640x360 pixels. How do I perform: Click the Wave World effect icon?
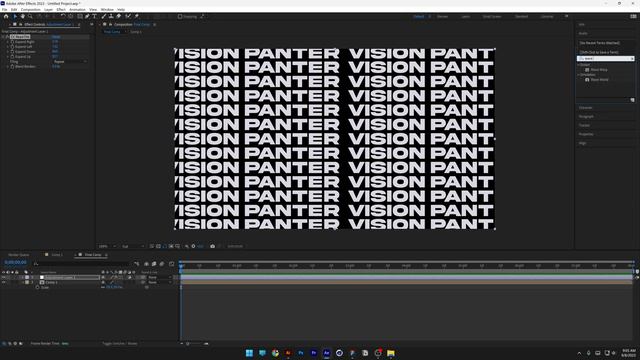click(x=587, y=80)
